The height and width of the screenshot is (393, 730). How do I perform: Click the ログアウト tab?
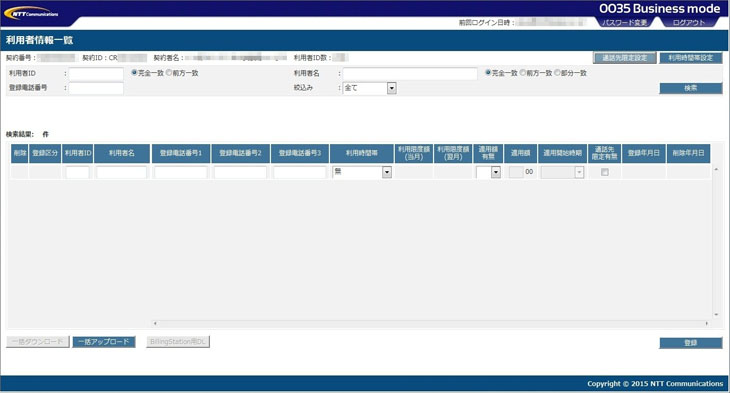pyautogui.click(x=689, y=22)
